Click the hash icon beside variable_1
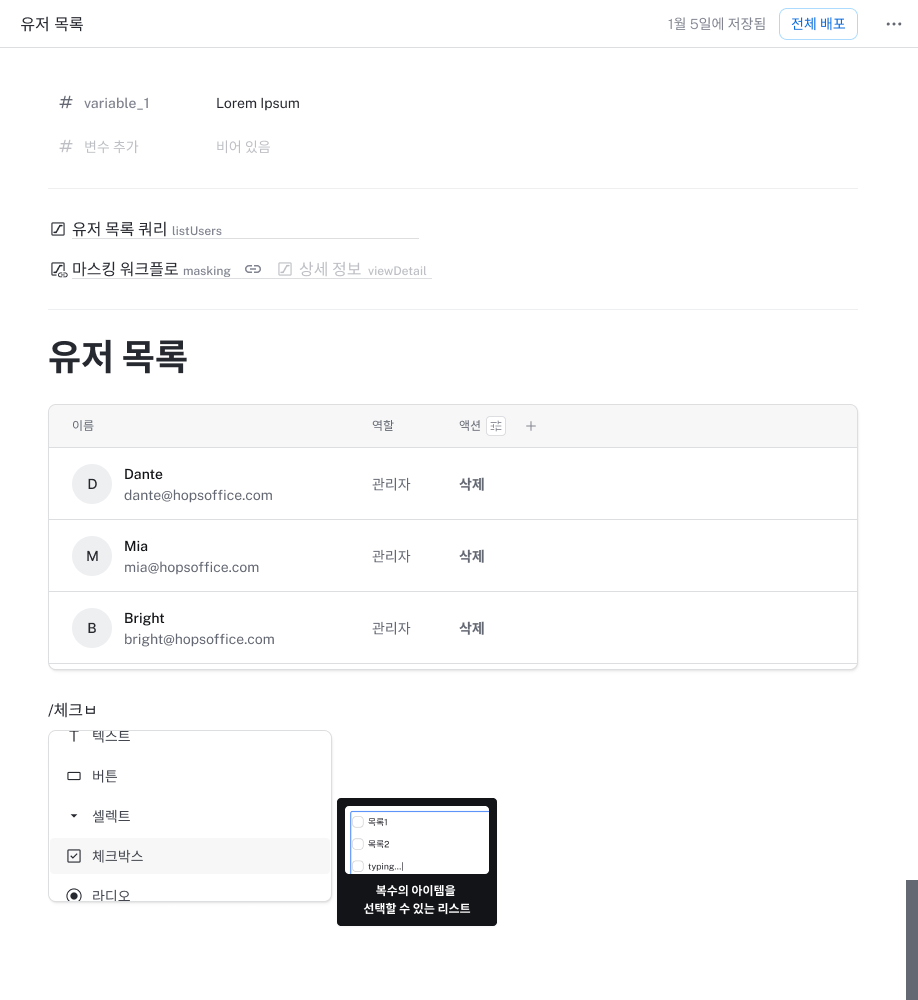The width and height of the screenshot is (918, 1000). point(66,103)
